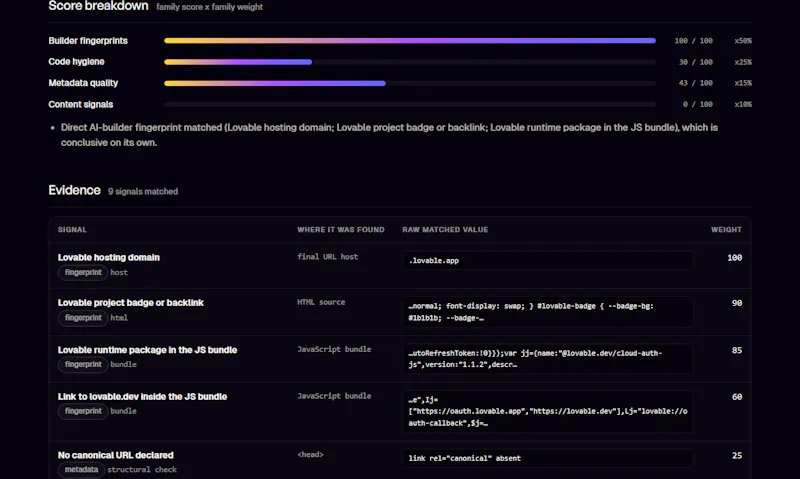The width and height of the screenshot is (800, 479).
Task: Click the 'SIGNAL' column header
Action: coord(72,230)
